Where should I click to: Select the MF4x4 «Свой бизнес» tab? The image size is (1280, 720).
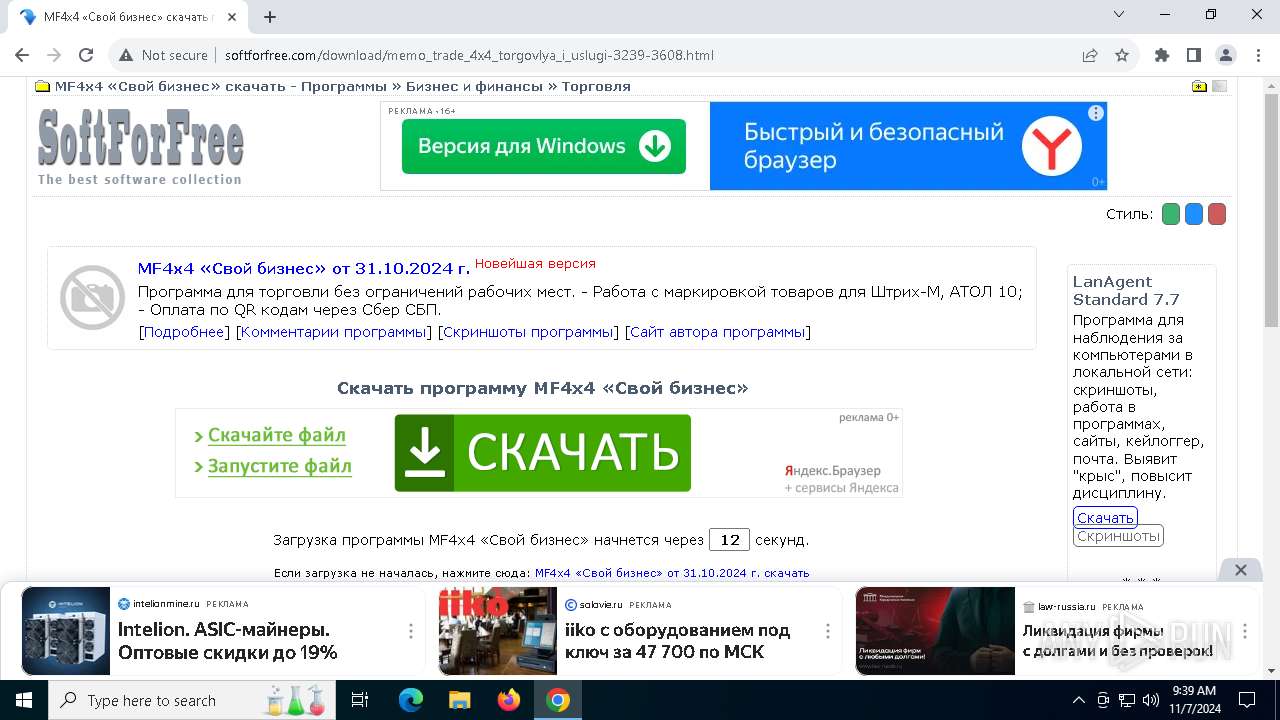coord(128,17)
